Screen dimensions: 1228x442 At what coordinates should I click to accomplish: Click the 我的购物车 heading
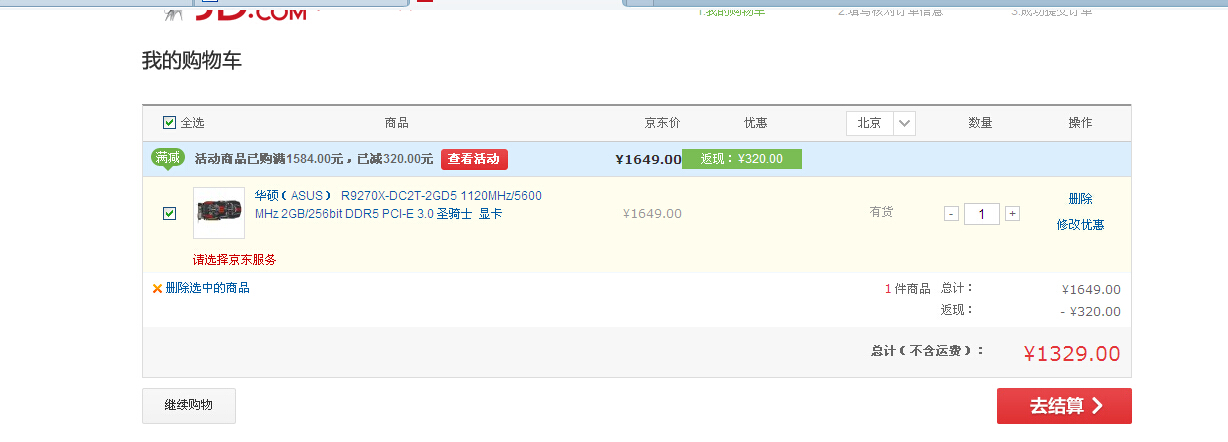[192, 61]
